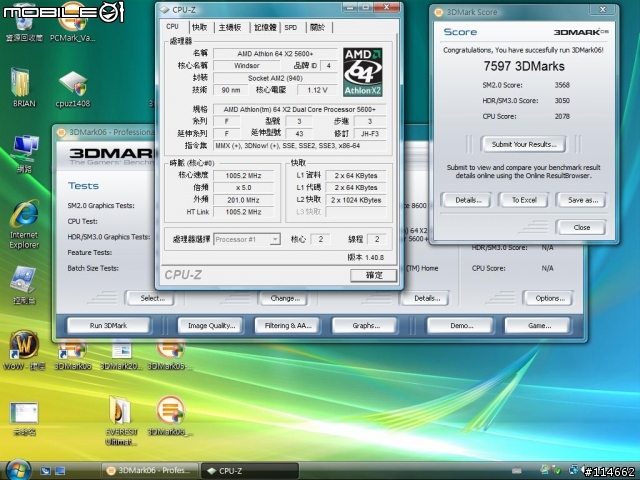Click the CPU-Z title bar icon
This screenshot has width=640, height=480.
tap(165, 10)
